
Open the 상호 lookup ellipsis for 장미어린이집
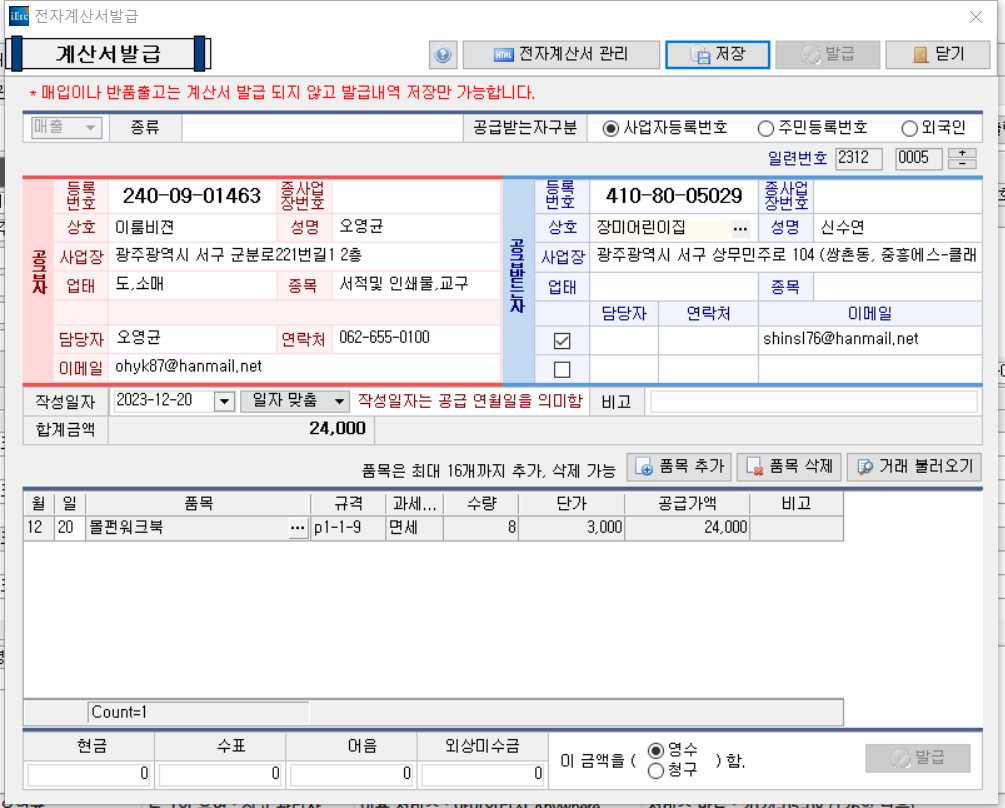(x=740, y=228)
